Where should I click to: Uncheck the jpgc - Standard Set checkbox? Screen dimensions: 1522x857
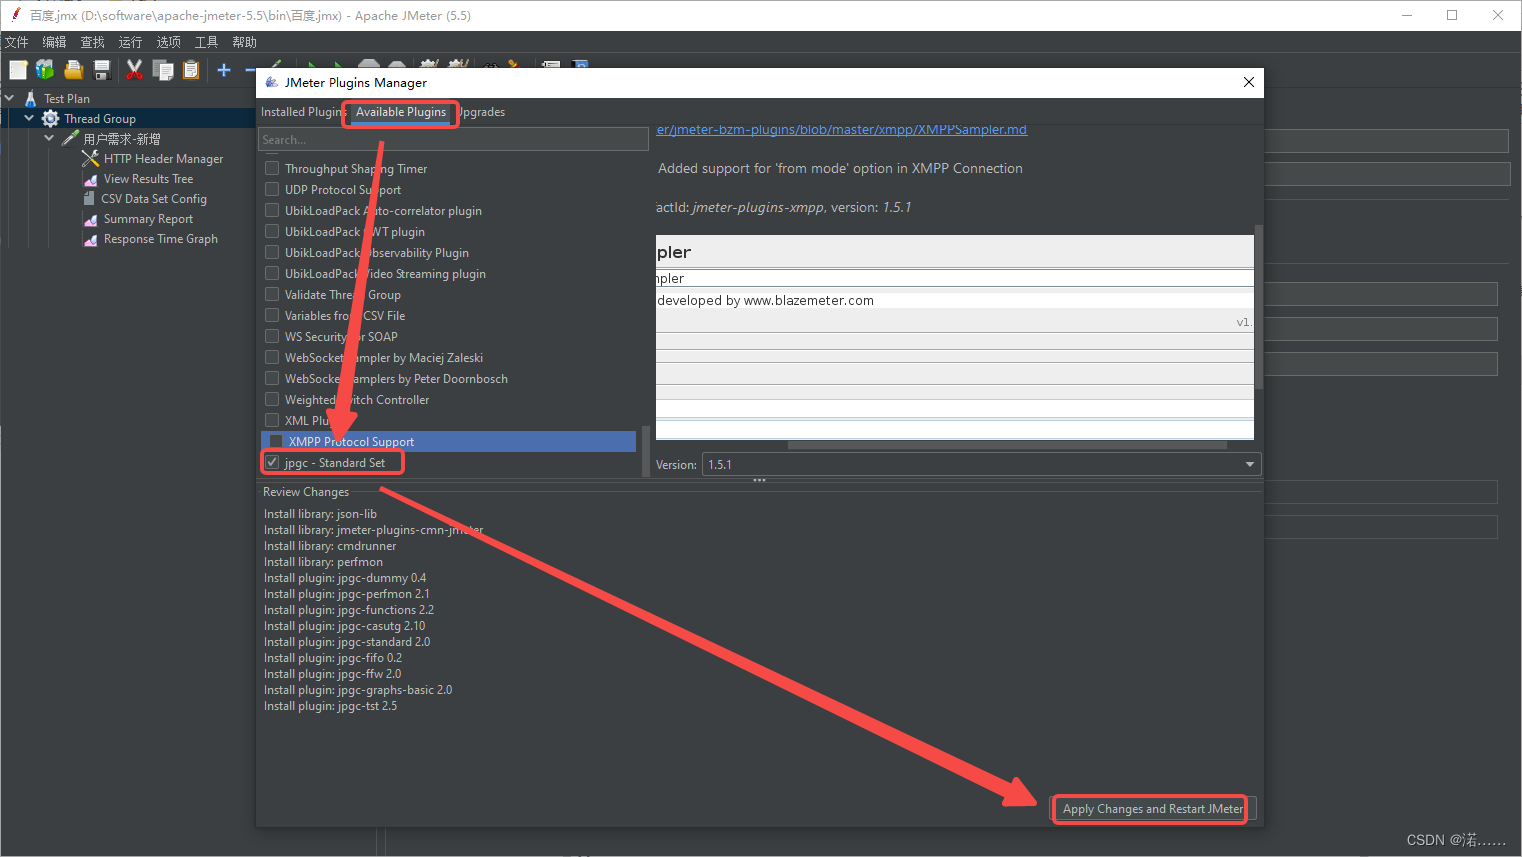(x=272, y=462)
